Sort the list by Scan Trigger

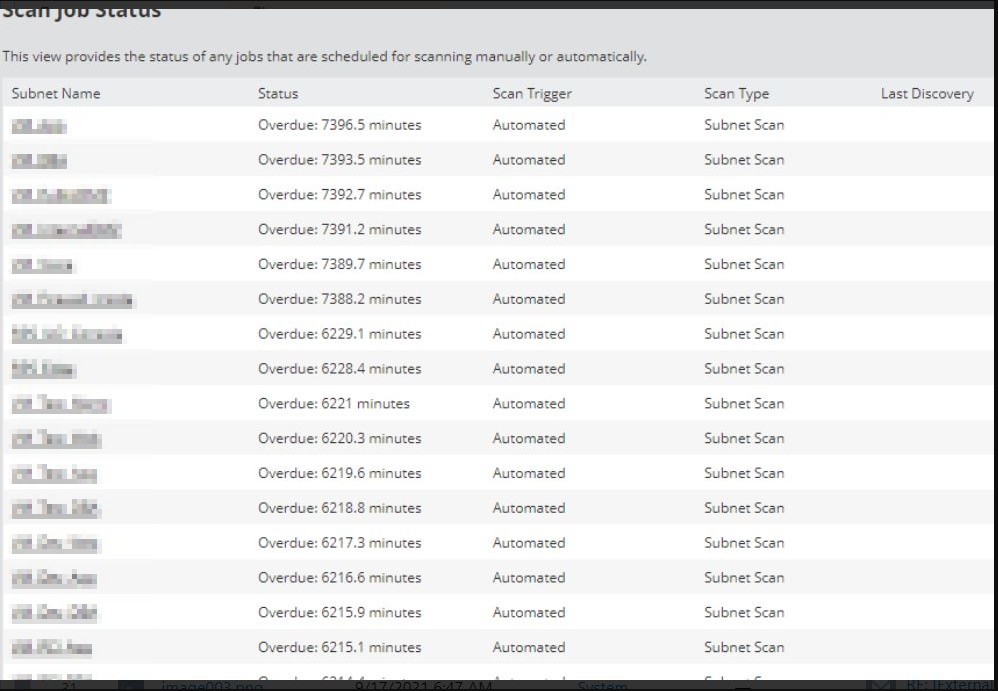click(530, 93)
